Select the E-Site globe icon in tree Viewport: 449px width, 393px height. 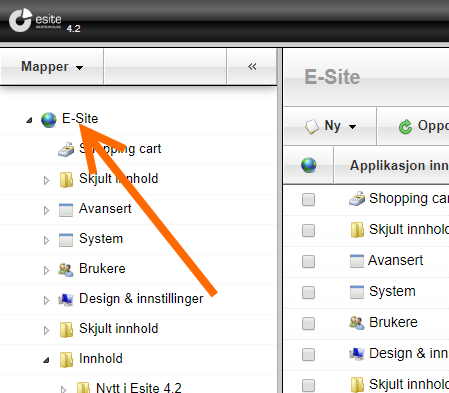pos(49,120)
